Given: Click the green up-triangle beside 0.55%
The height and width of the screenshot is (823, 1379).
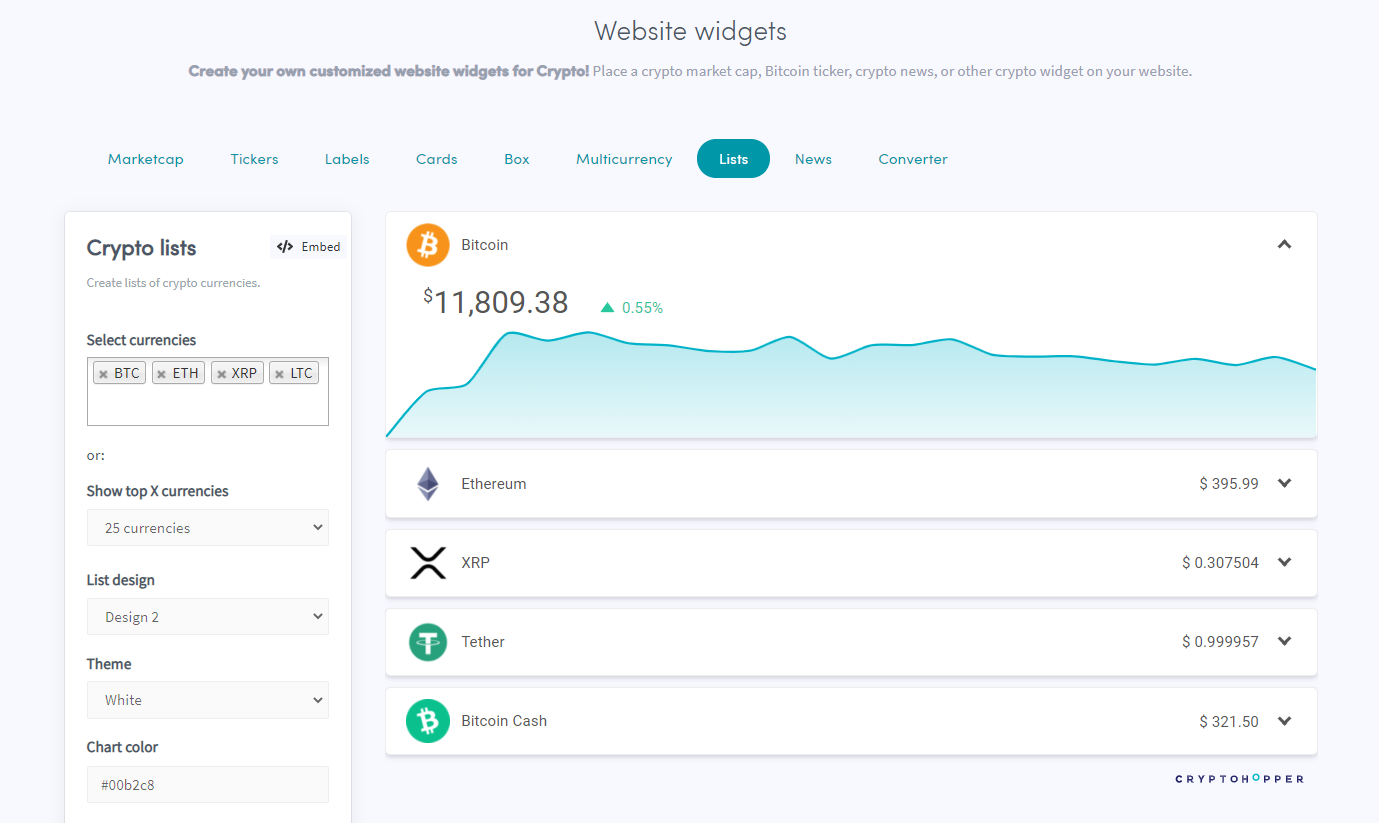Looking at the screenshot, I should pyautogui.click(x=607, y=308).
